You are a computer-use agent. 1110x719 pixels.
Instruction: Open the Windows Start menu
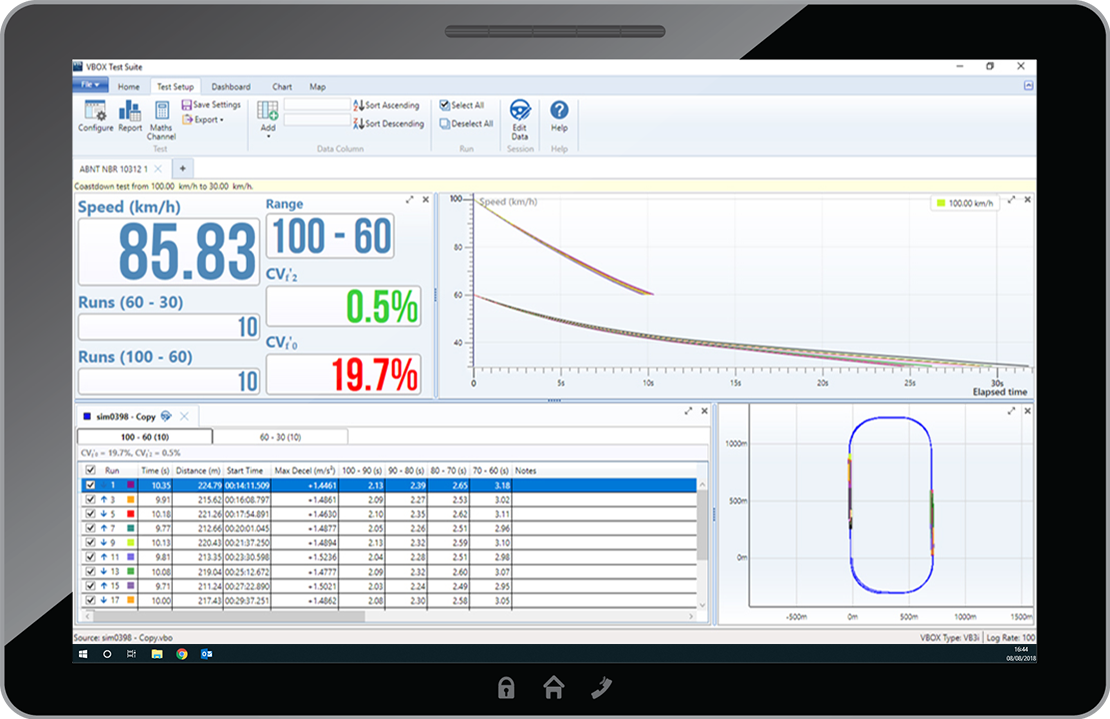(83, 653)
